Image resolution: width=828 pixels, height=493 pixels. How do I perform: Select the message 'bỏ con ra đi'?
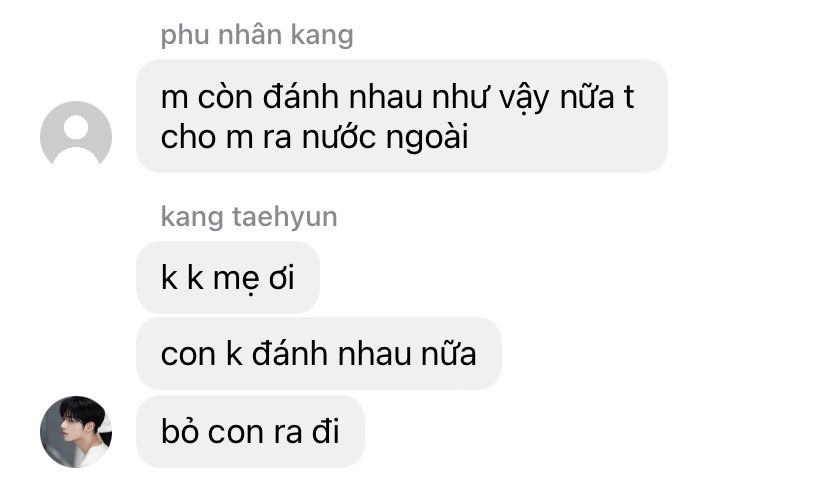point(250,432)
